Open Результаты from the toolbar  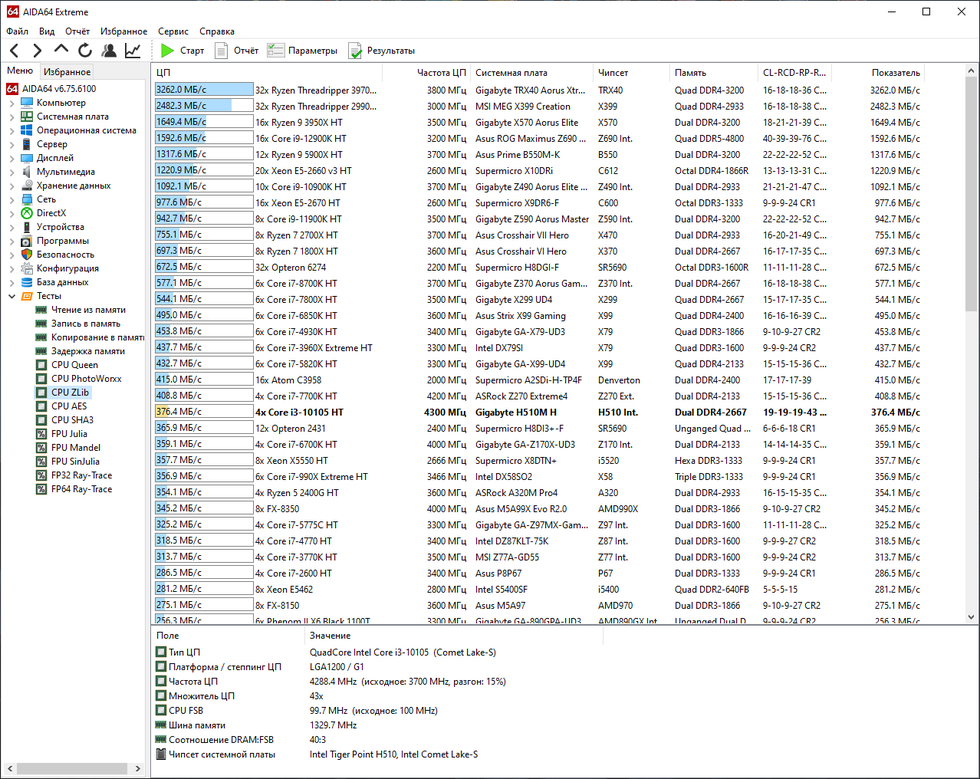point(381,50)
